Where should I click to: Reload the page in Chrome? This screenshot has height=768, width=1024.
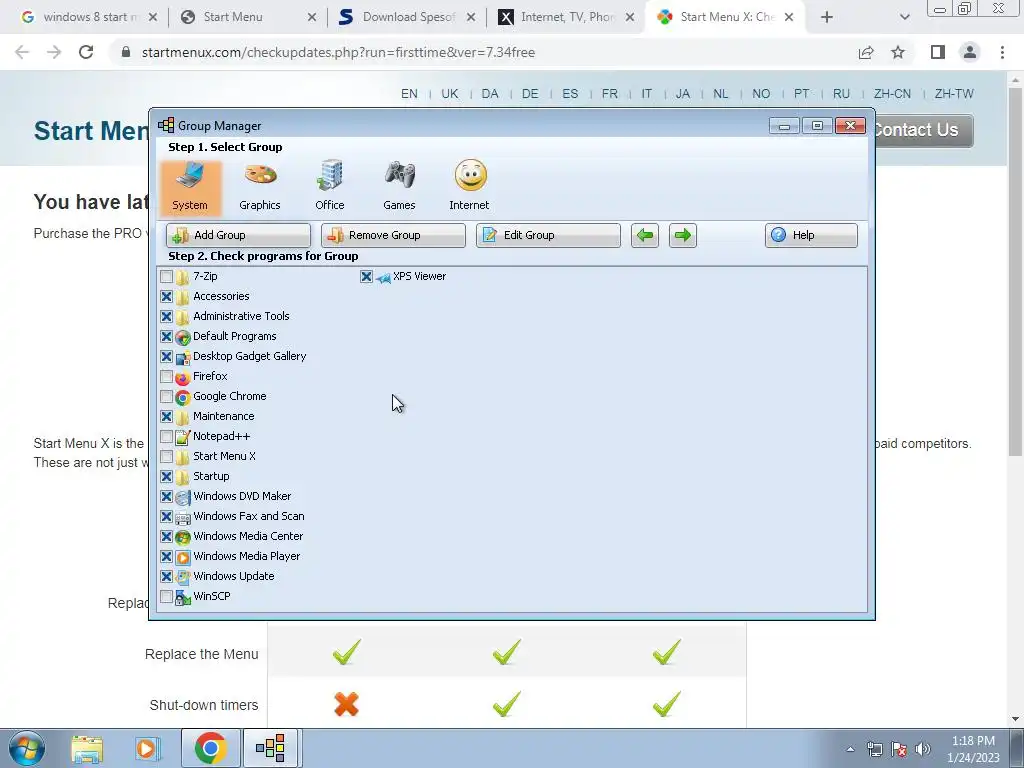pyautogui.click(x=86, y=52)
